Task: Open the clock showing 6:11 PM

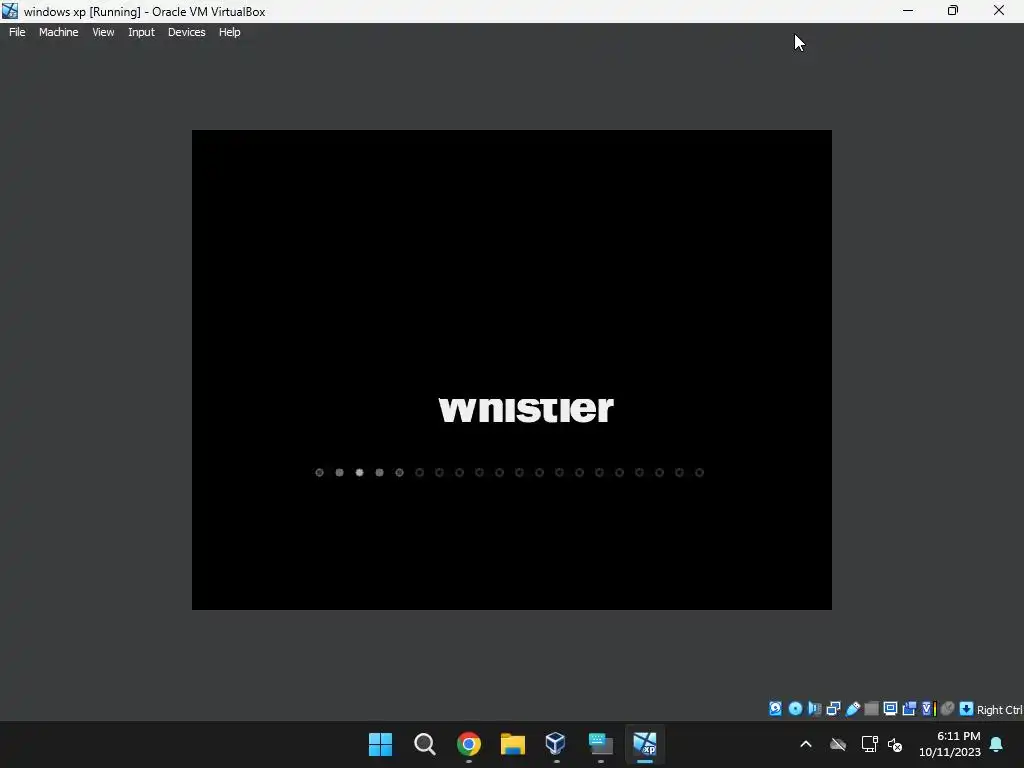Action: (950, 744)
